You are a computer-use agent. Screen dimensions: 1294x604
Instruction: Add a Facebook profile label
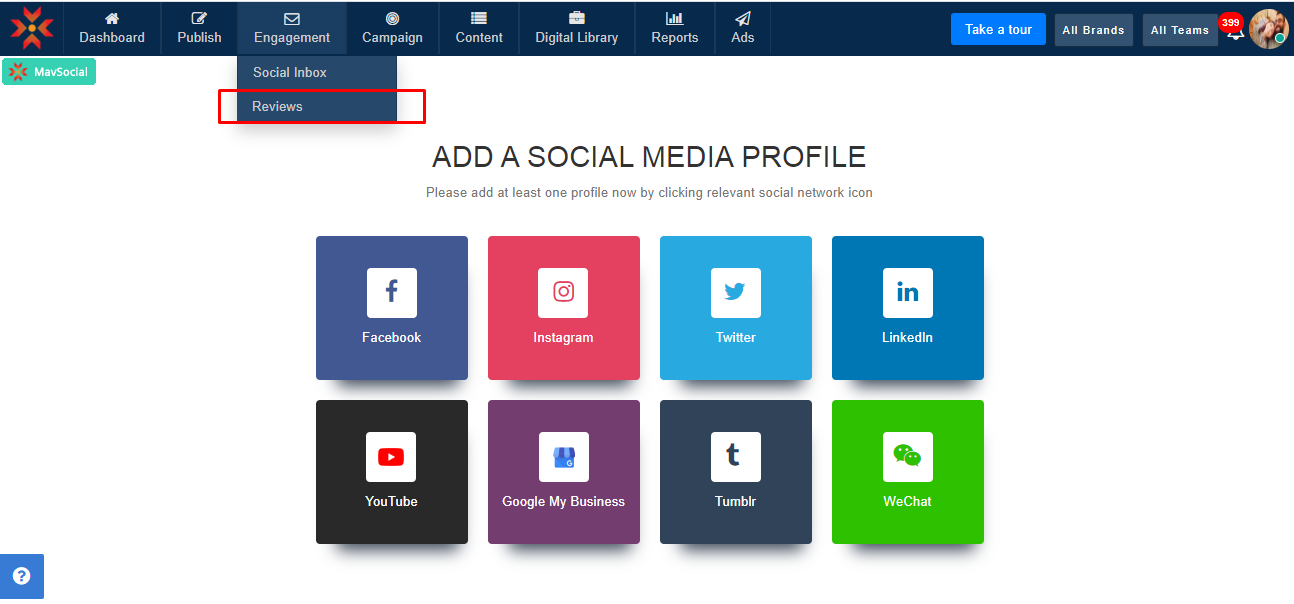click(392, 337)
